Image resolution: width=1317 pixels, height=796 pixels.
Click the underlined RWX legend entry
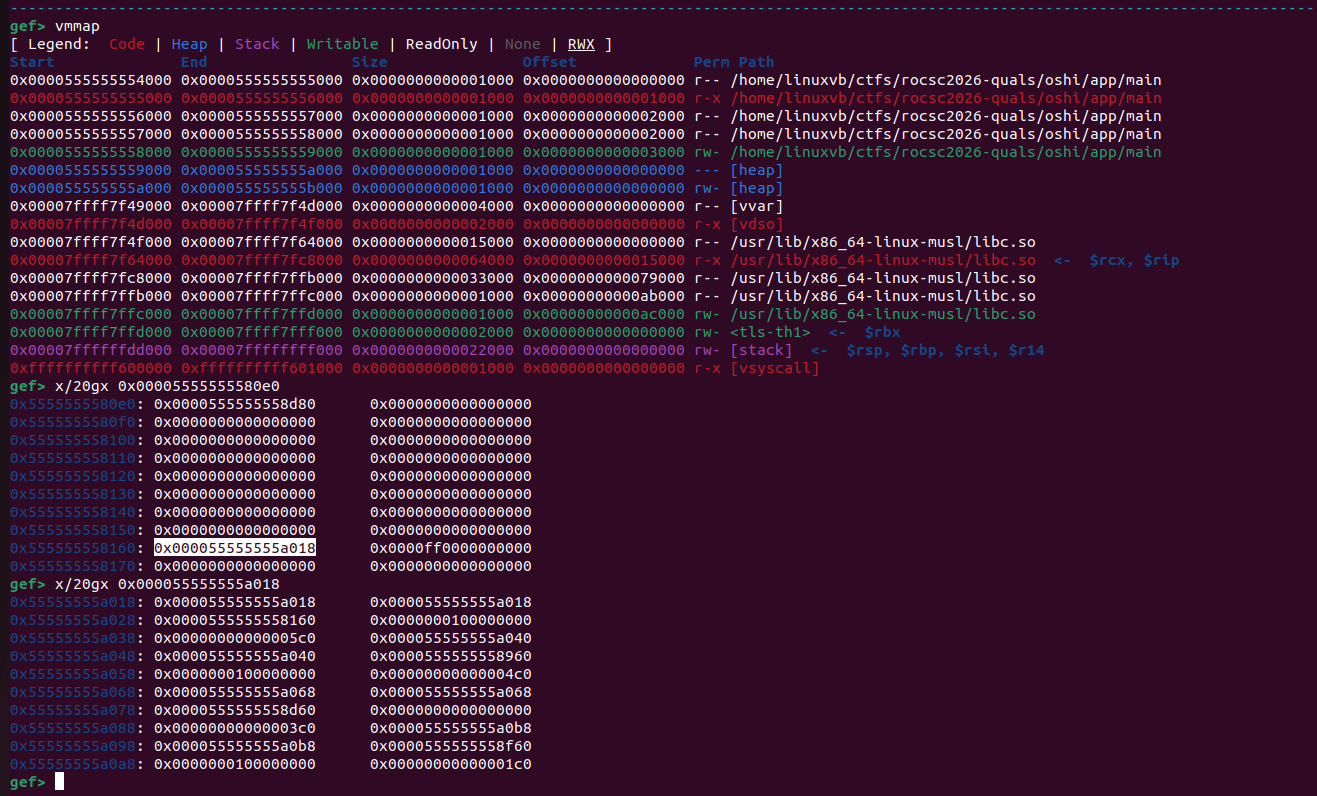[x=580, y=44]
